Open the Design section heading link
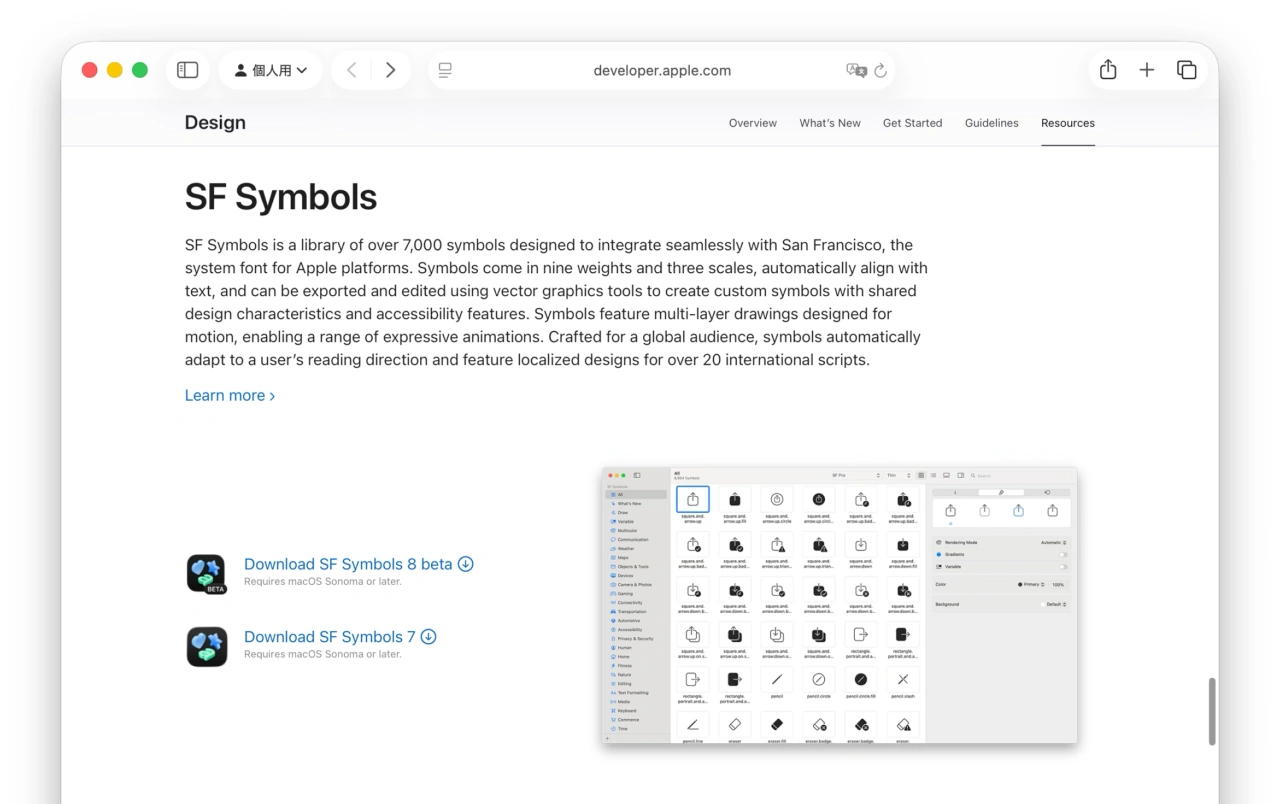The width and height of the screenshot is (1280, 804). (215, 122)
